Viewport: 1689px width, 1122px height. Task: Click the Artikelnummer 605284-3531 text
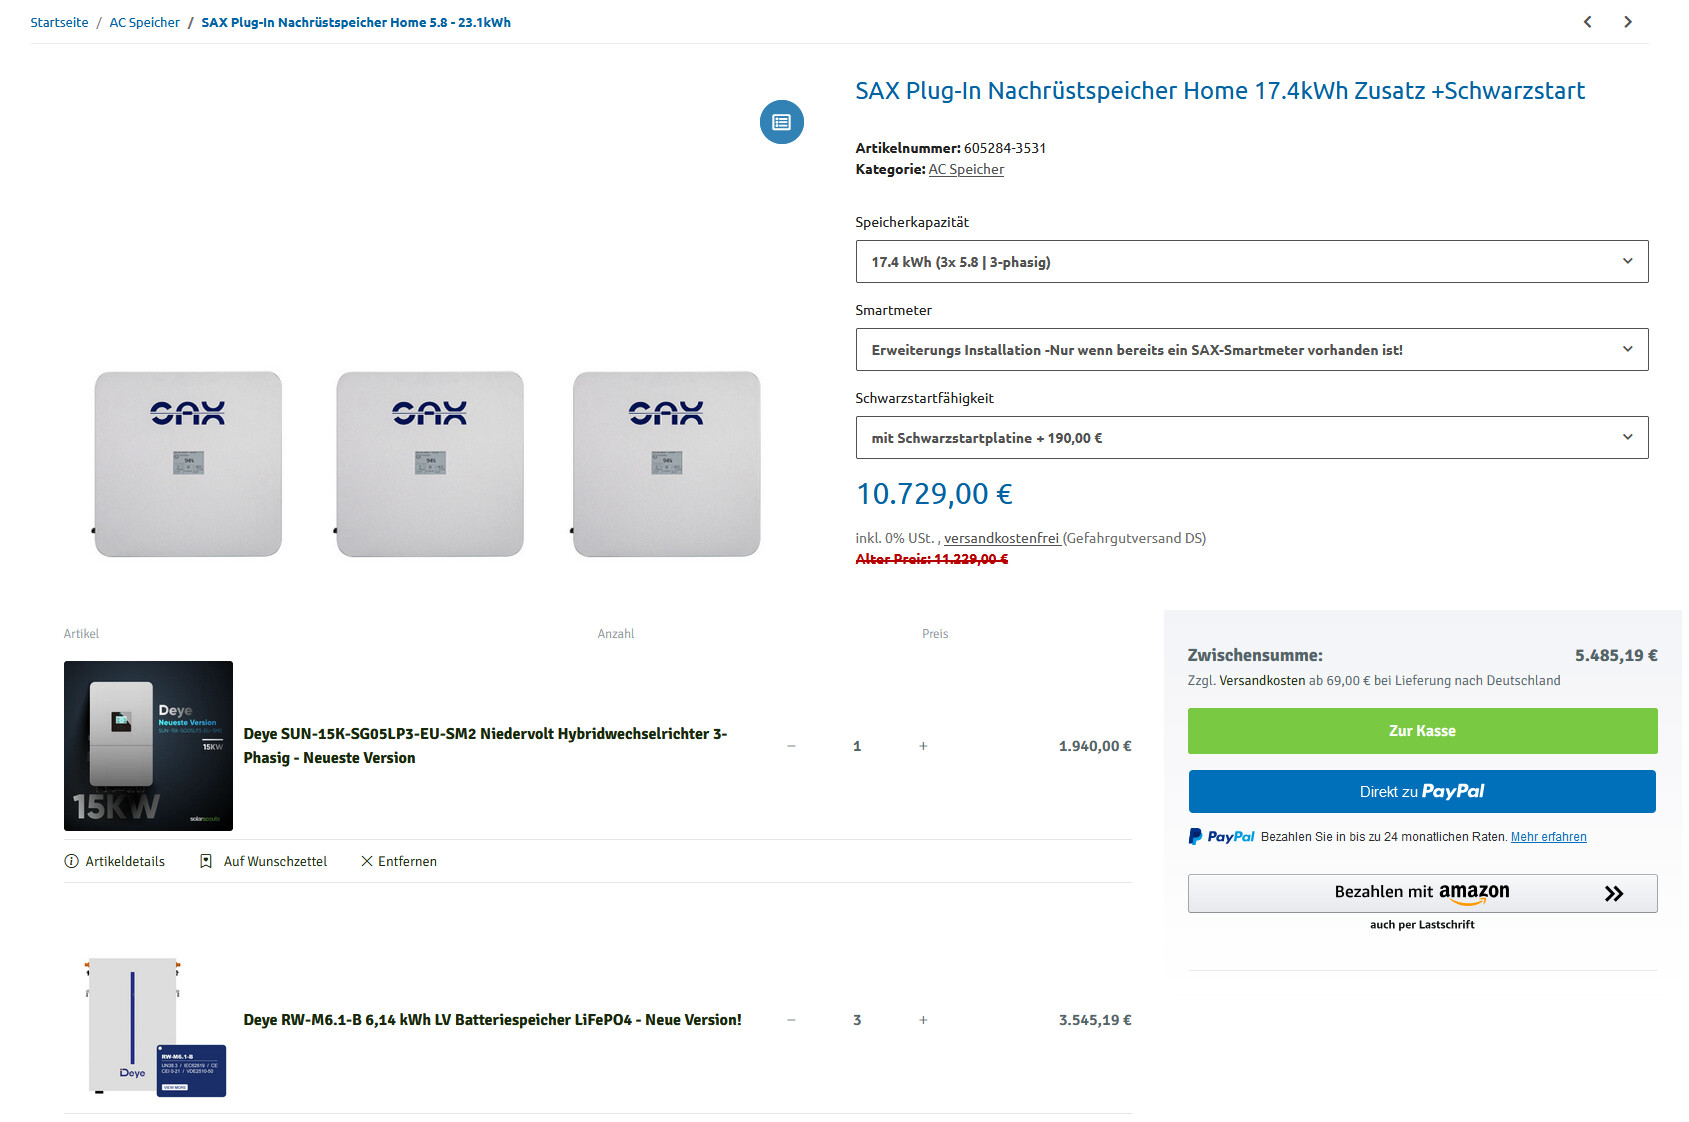pos(950,148)
